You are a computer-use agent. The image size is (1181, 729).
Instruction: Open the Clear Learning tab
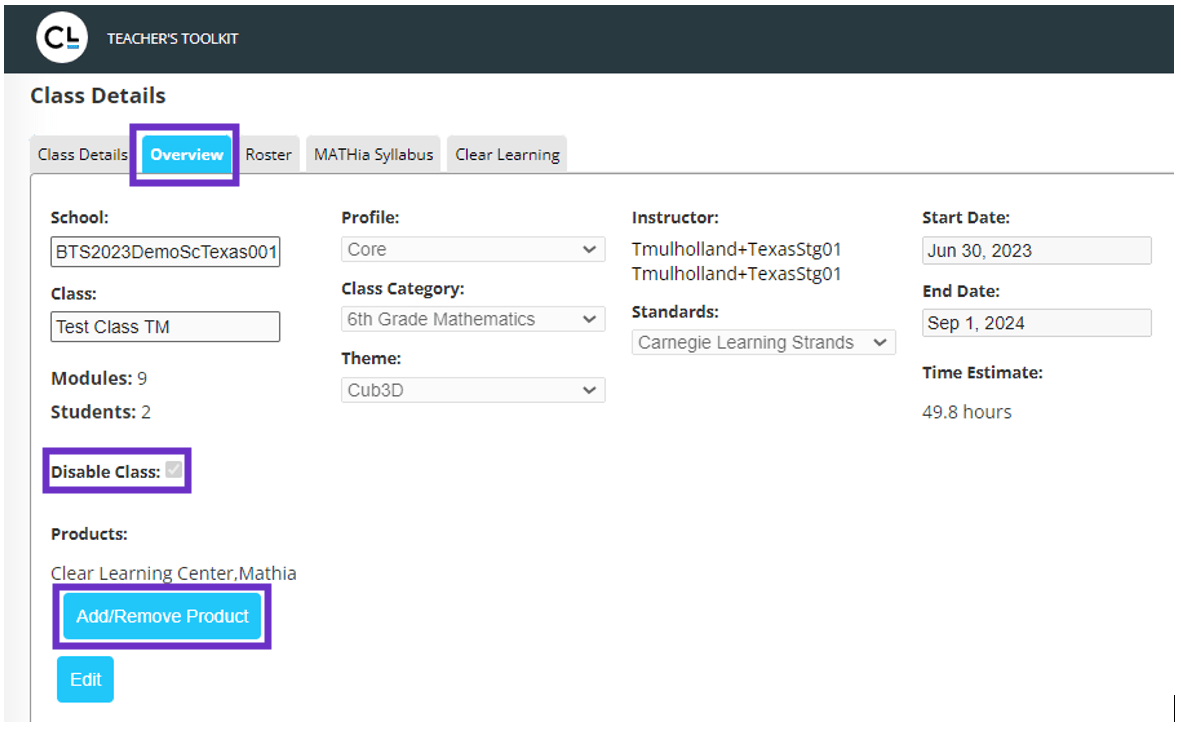(x=507, y=154)
